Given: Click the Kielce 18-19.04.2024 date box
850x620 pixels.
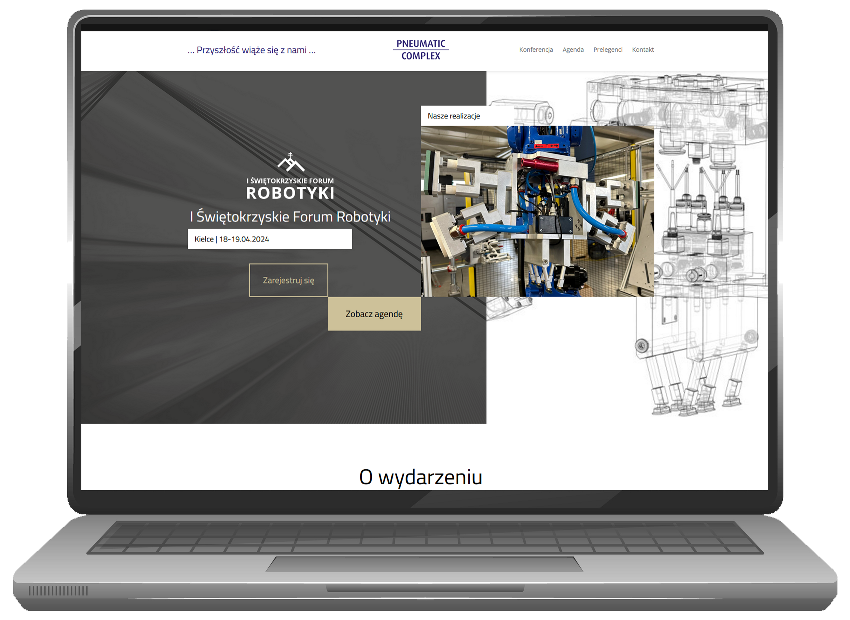Looking at the screenshot, I should pyautogui.click(x=269, y=239).
